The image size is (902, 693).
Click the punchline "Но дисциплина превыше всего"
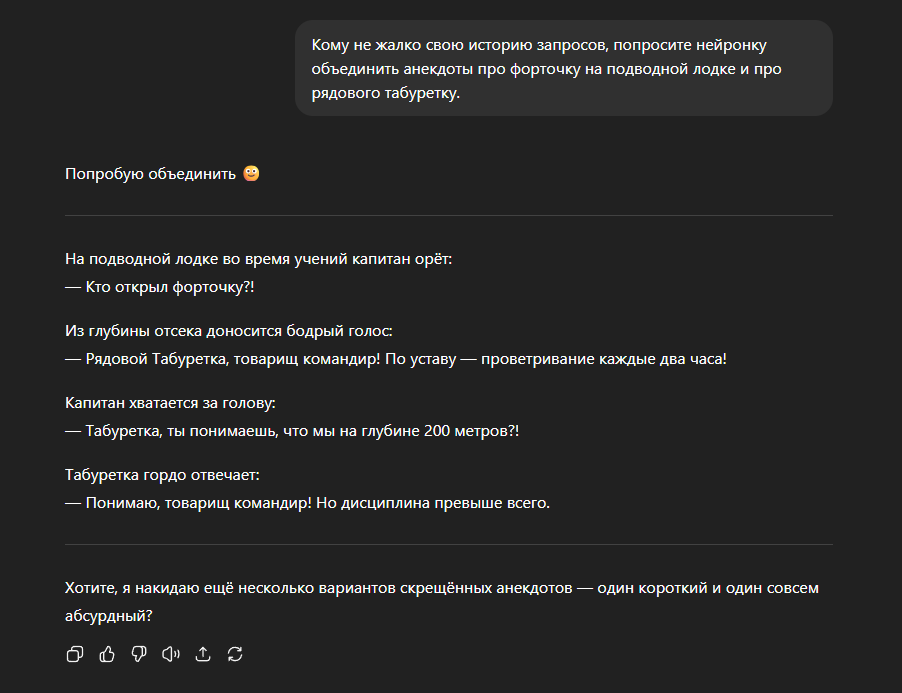point(433,503)
